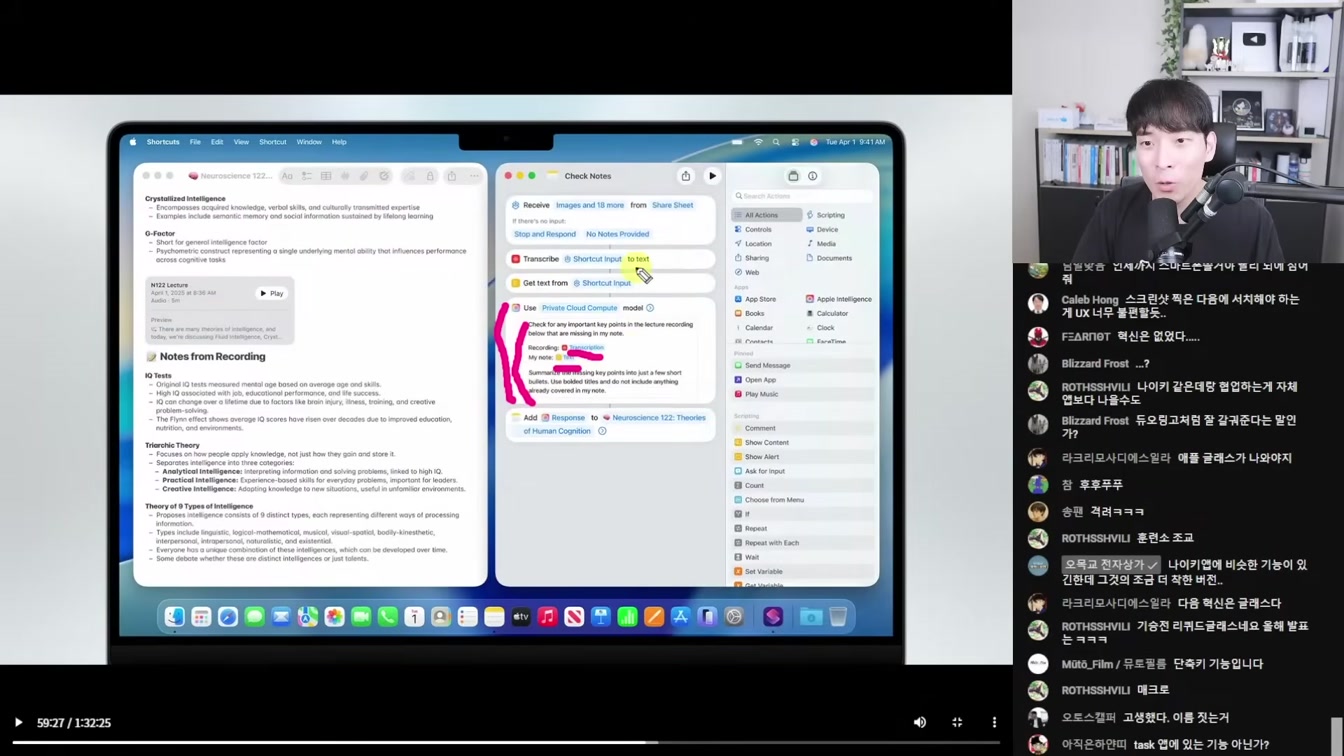Open 'Images and 18 more' input type picker

(x=590, y=205)
